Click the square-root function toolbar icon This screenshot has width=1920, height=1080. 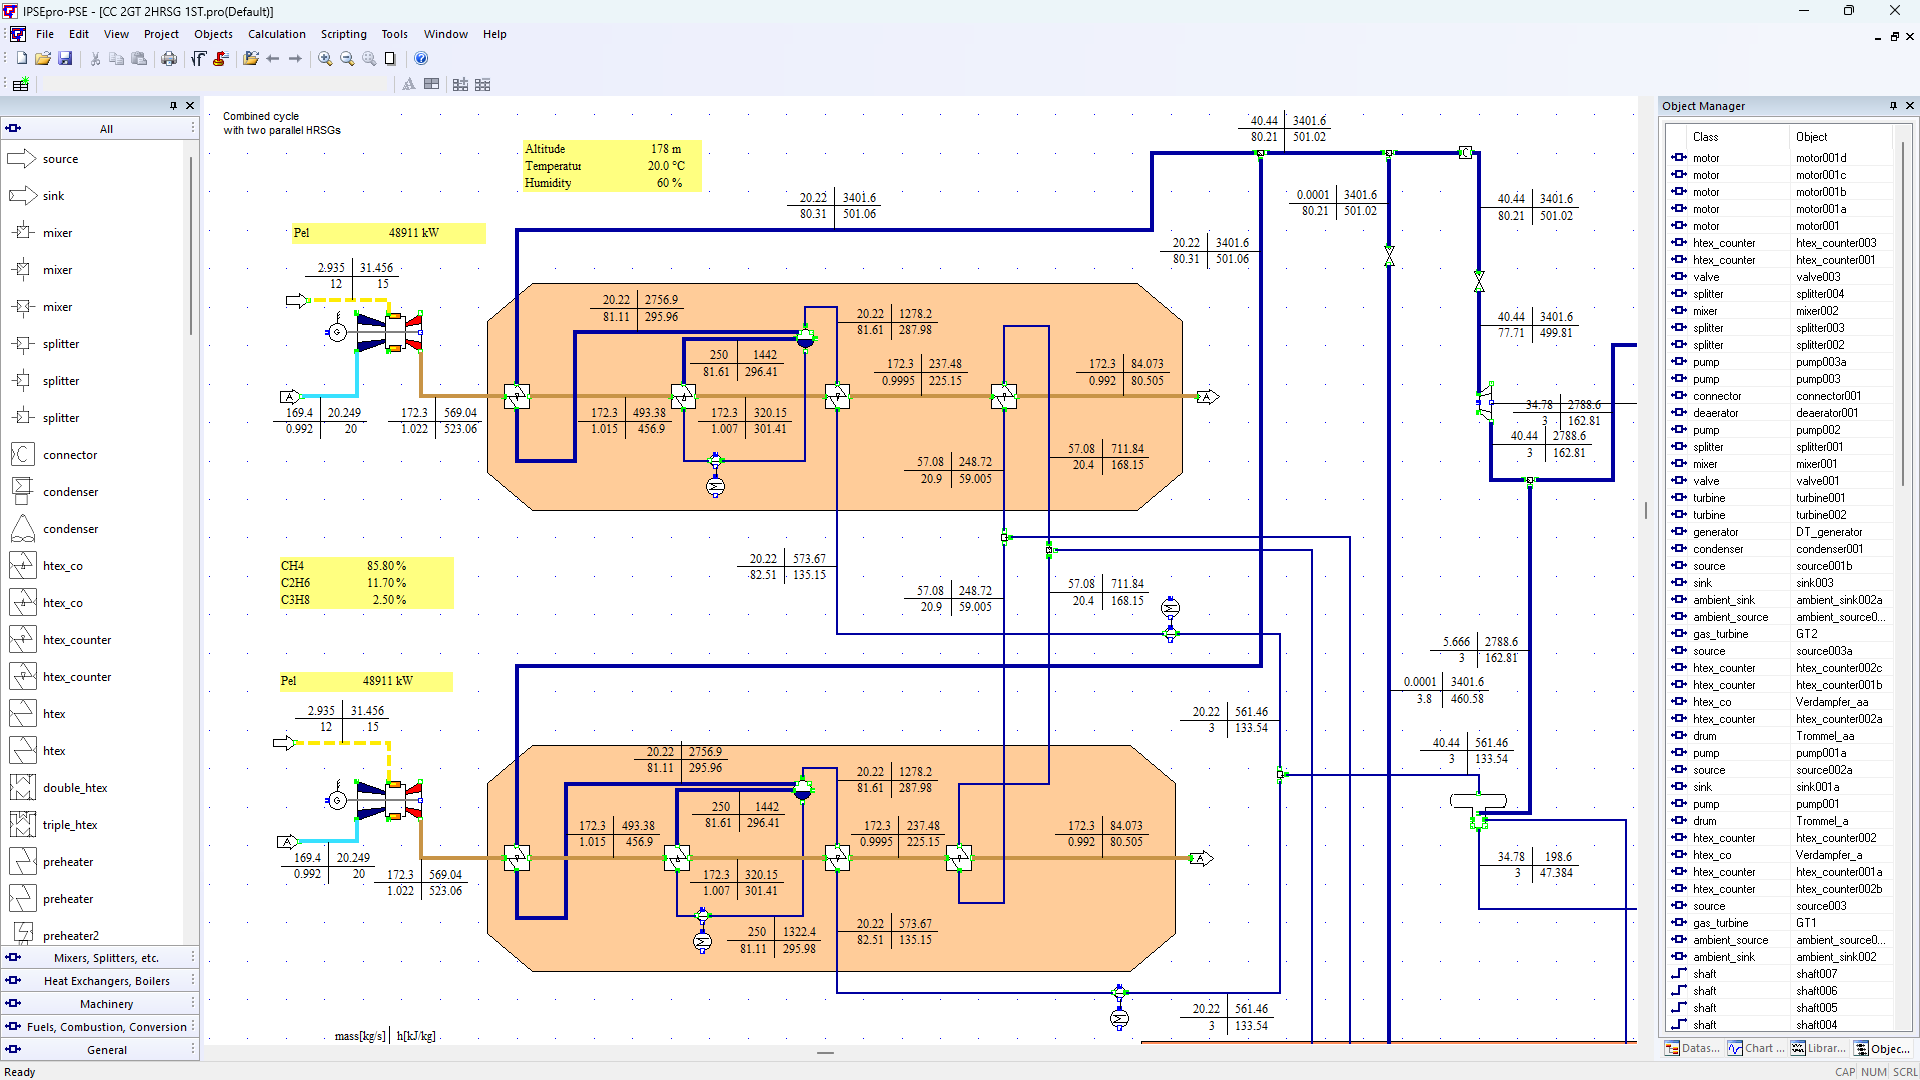pyautogui.click(x=198, y=59)
